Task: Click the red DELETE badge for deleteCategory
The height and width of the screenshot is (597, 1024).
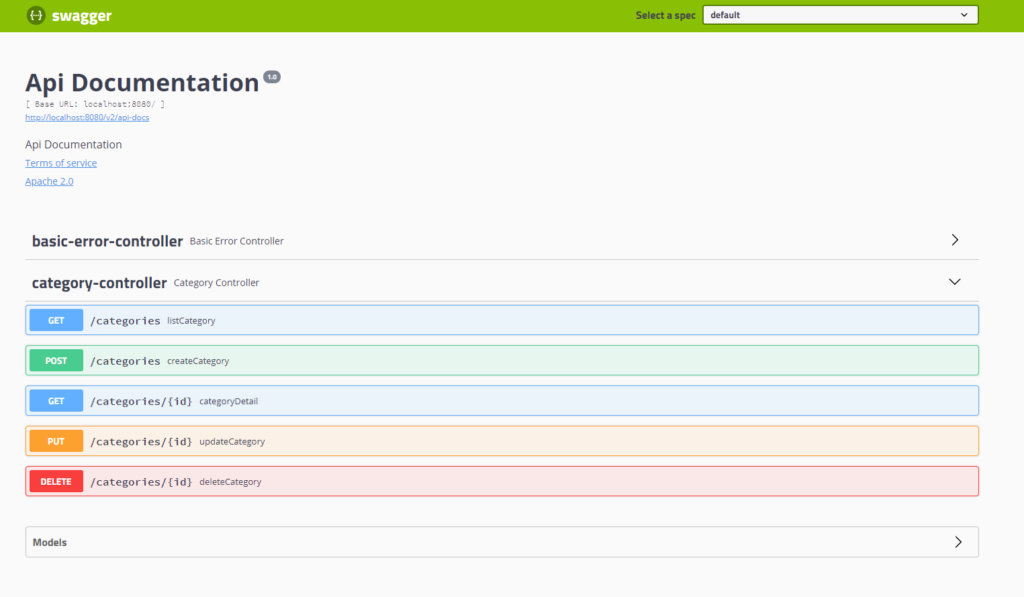Action: pyautogui.click(x=56, y=481)
